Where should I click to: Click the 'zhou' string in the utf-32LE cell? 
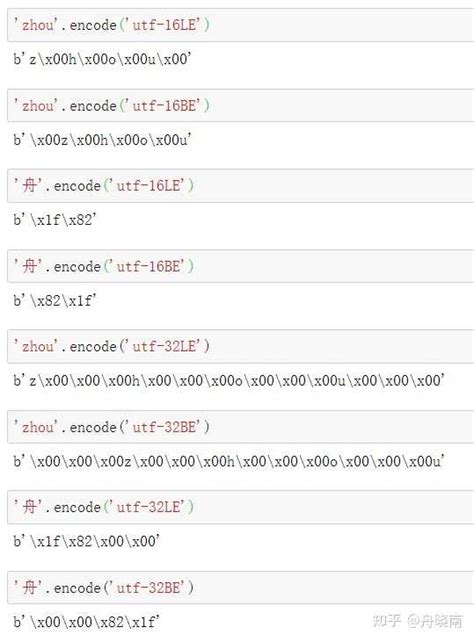coord(35,346)
